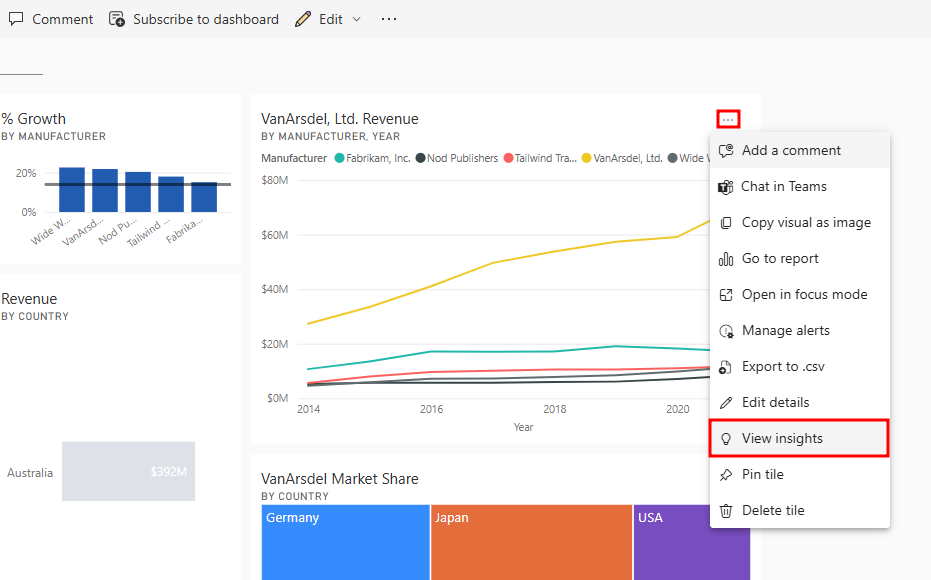Click the Revenue by country tile title
The height and width of the screenshot is (580, 931).
click(29, 299)
